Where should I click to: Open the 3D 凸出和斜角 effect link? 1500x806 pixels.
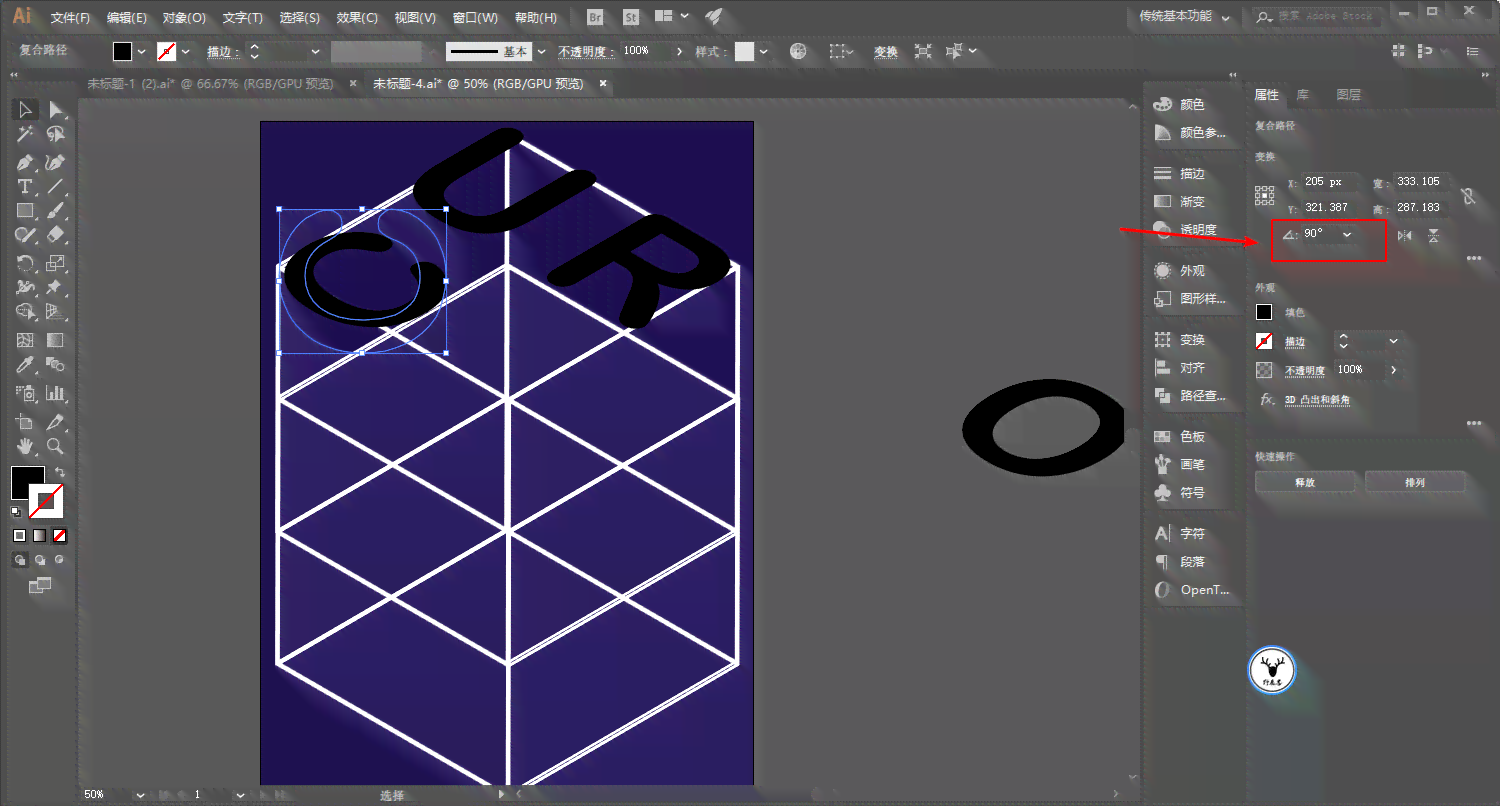[1317, 400]
